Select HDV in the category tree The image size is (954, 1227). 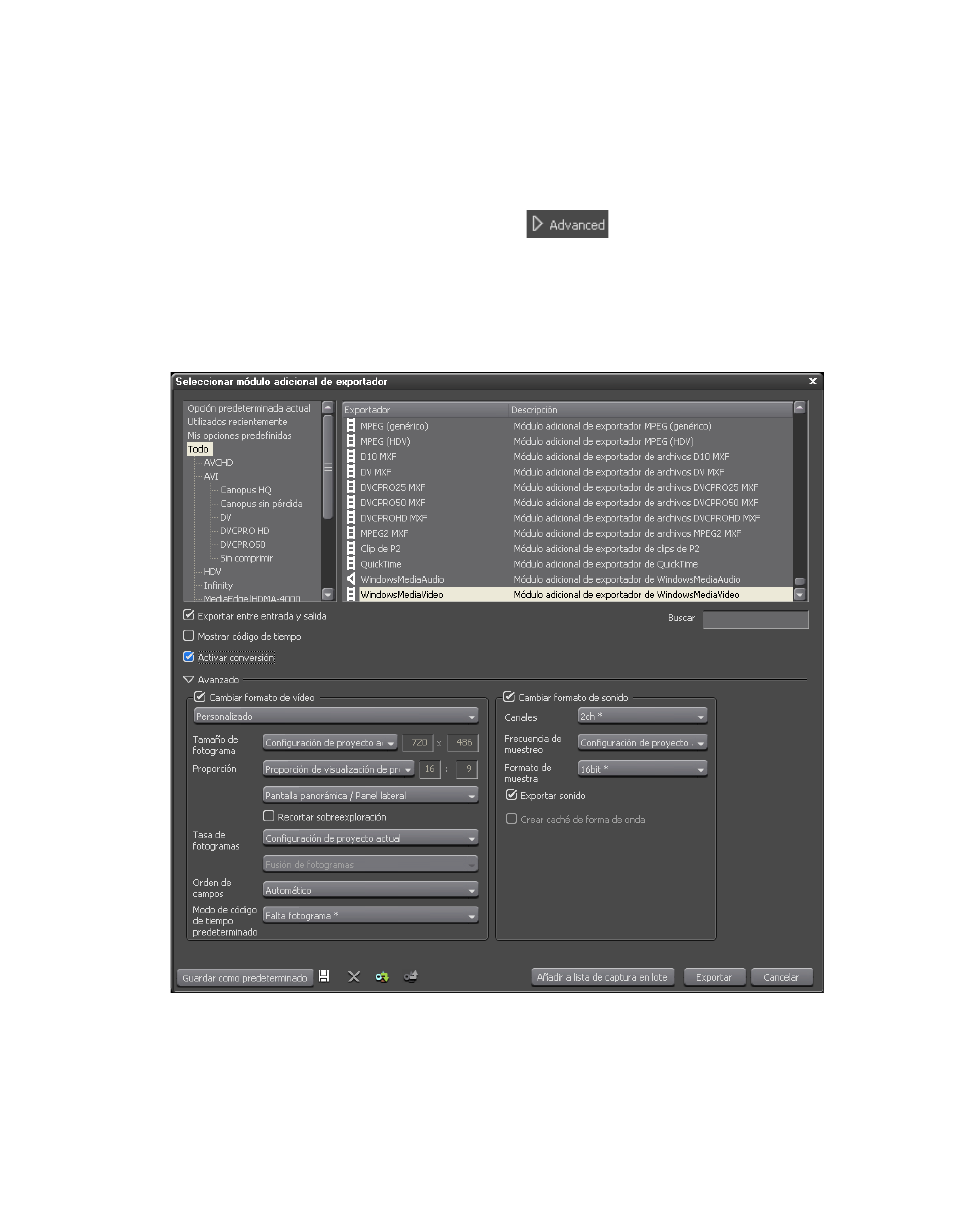pos(212,571)
